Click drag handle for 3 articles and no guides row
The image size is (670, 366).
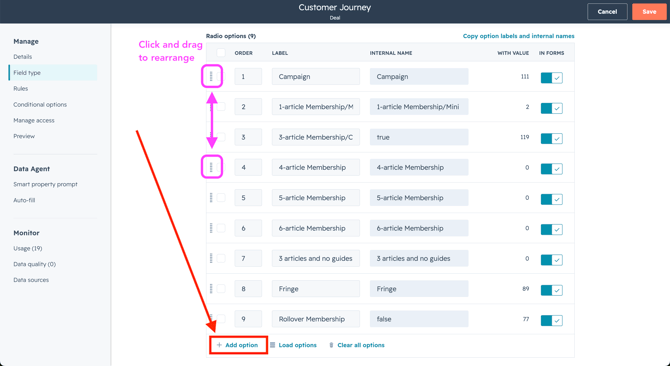point(211,258)
